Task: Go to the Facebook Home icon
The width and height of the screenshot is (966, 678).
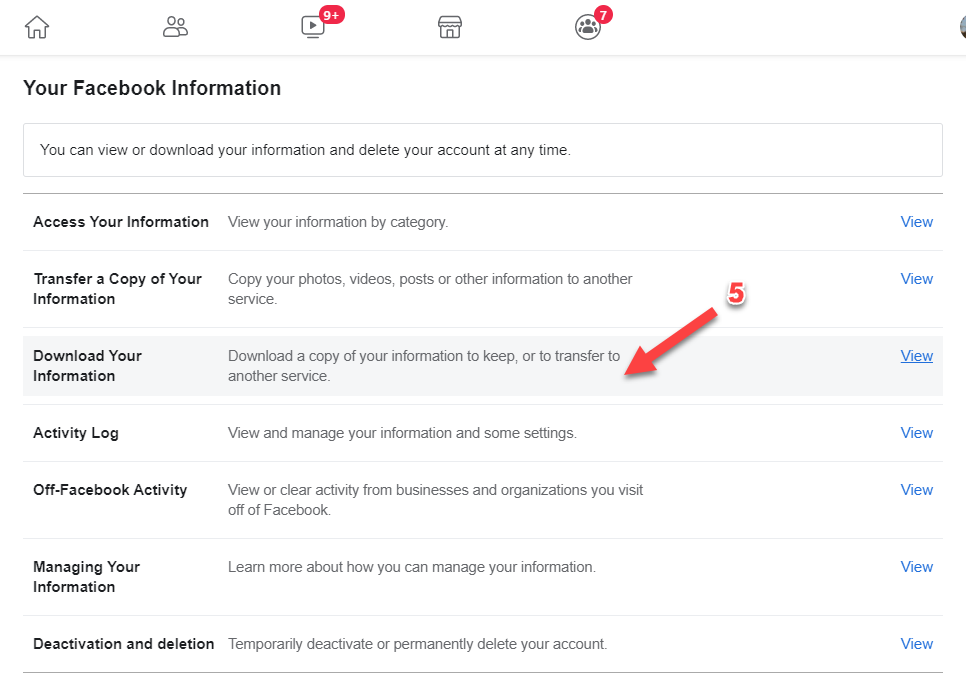Action: click(37, 27)
